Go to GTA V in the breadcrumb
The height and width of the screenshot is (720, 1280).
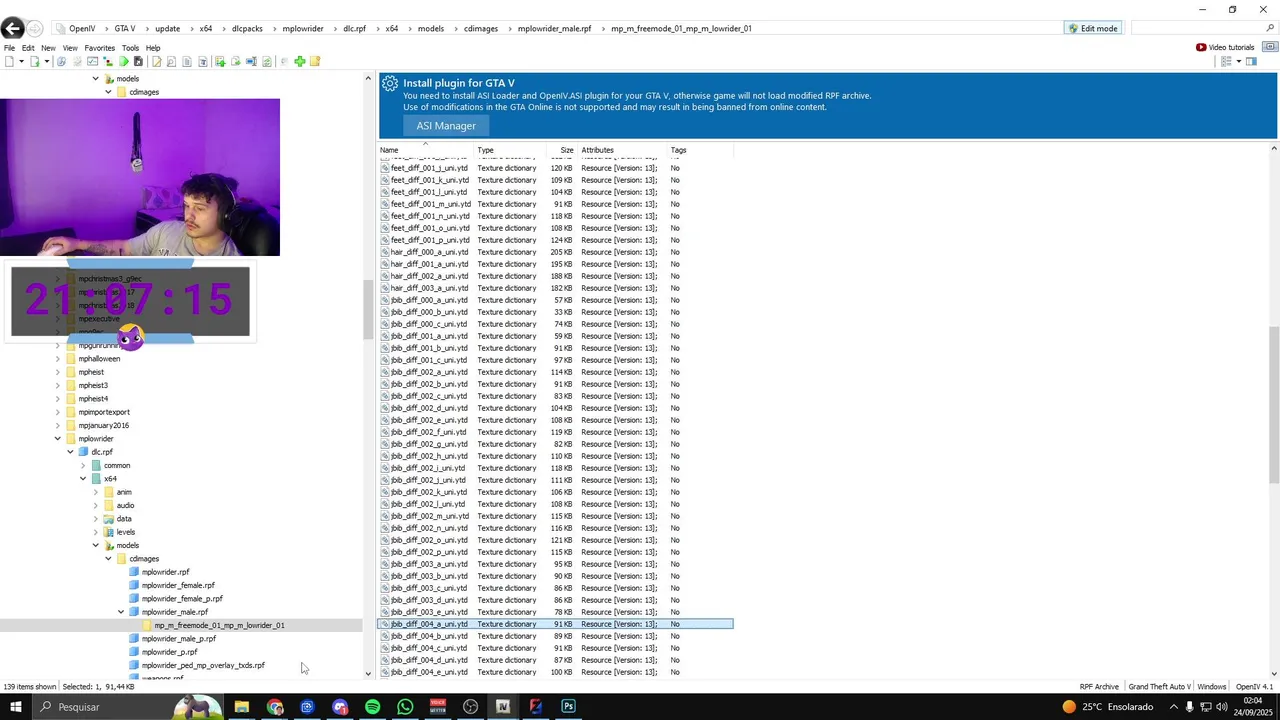click(125, 28)
